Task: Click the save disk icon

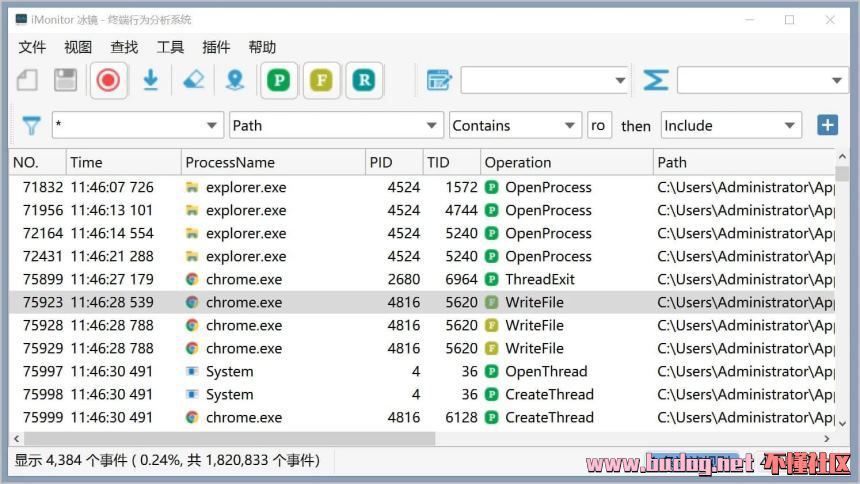Action: [66, 81]
